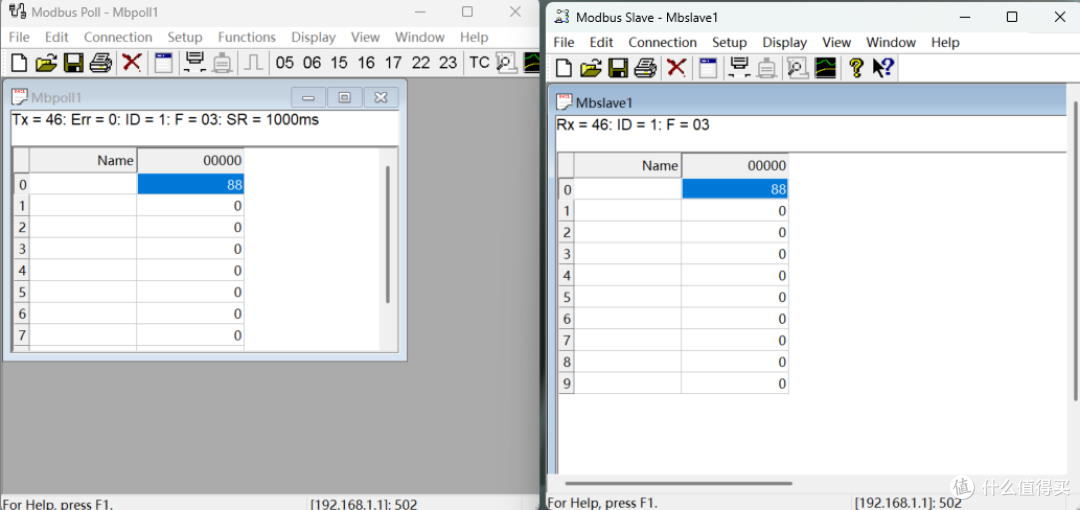Open Window menu in Modbus Slave
The width and height of the screenshot is (1080, 510).
tap(891, 42)
